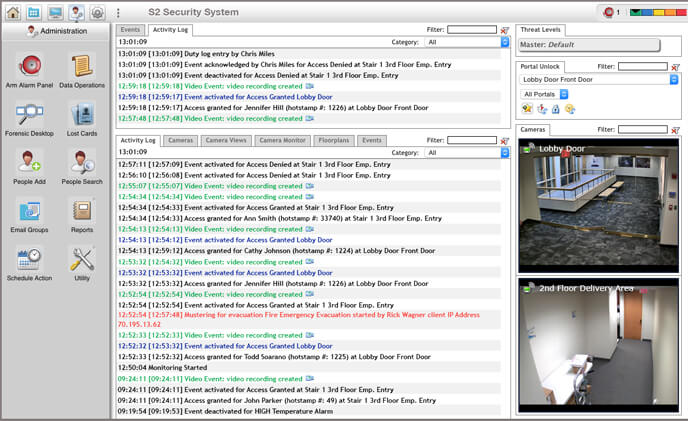Screen dimensions: 688x421
Task: Click the lower Activity Log filter field
Action: point(472,140)
